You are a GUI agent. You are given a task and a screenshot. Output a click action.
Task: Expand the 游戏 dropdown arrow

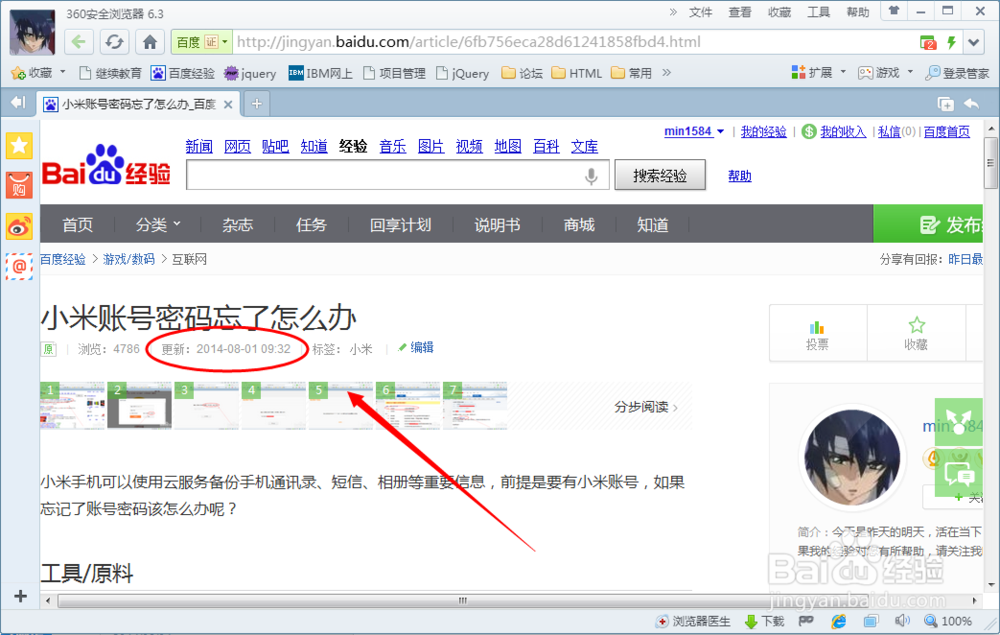point(910,71)
